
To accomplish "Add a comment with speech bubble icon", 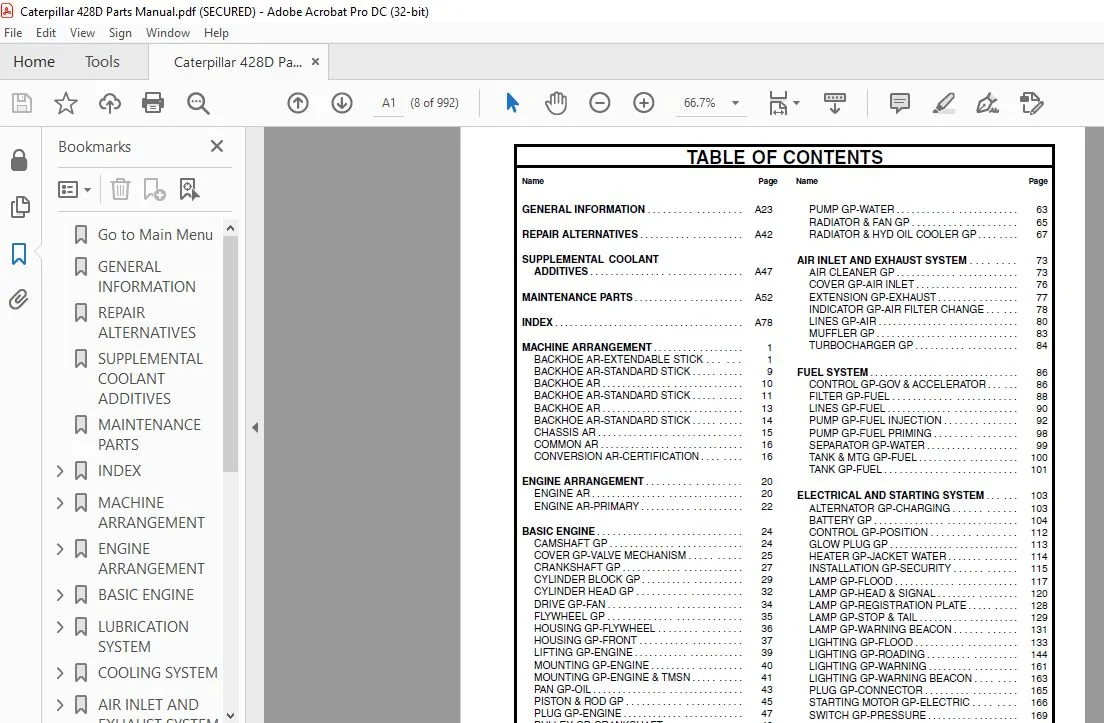I will point(900,103).
